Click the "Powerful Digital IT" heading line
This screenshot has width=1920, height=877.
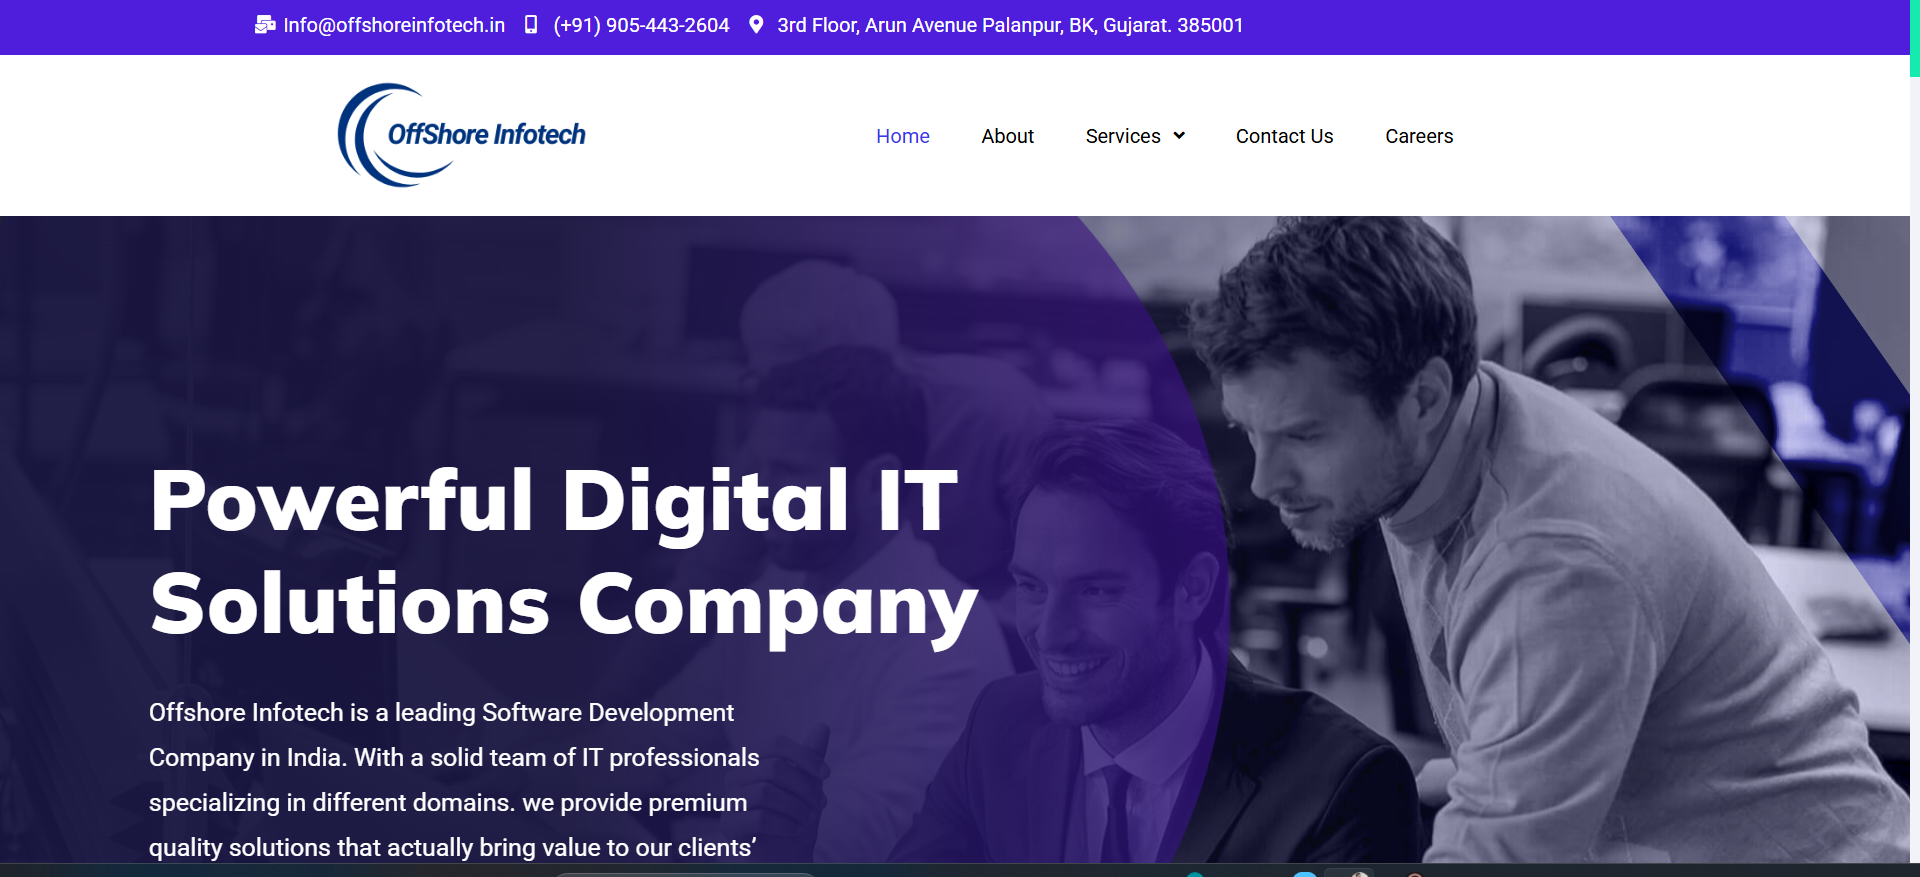click(x=554, y=502)
